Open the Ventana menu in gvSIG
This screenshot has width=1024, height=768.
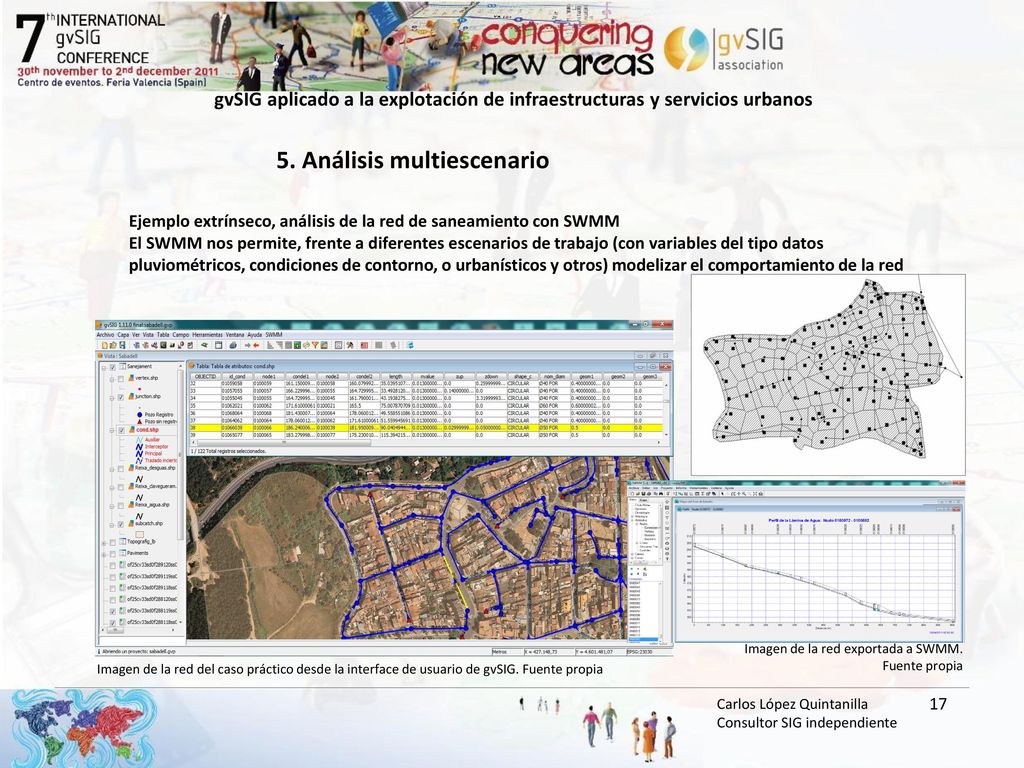[x=235, y=334]
